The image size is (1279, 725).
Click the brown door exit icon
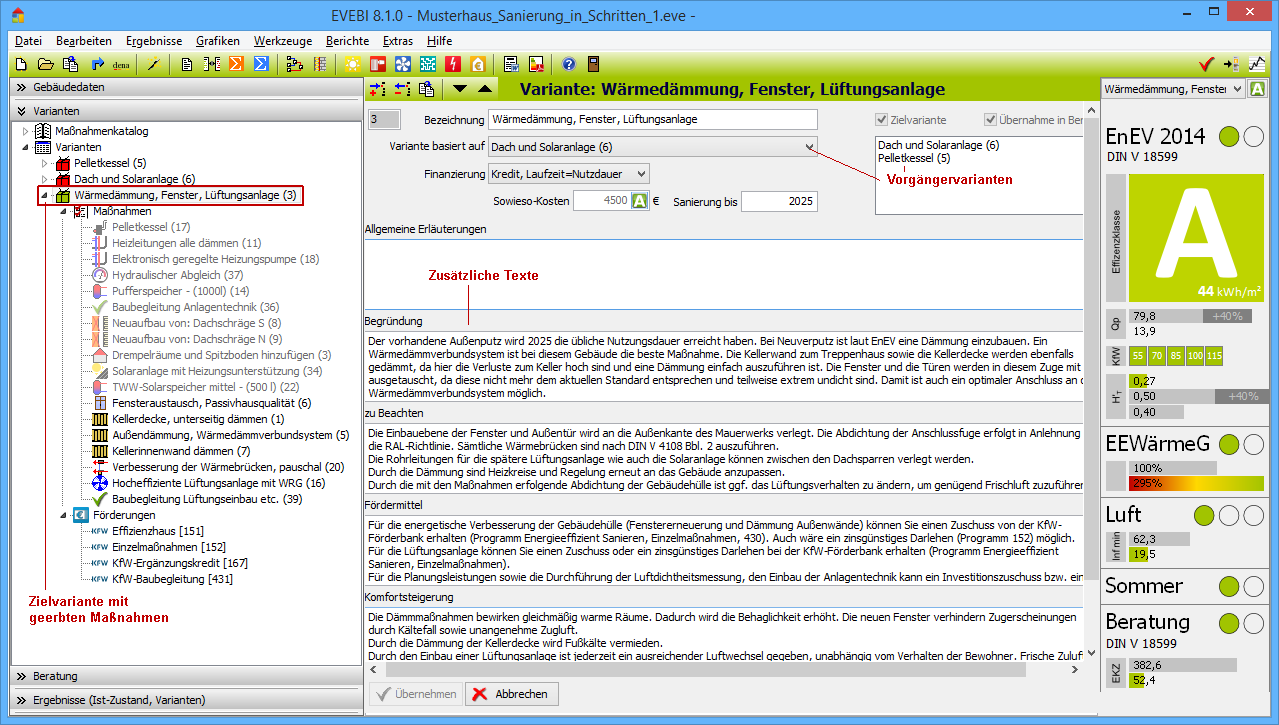point(594,64)
